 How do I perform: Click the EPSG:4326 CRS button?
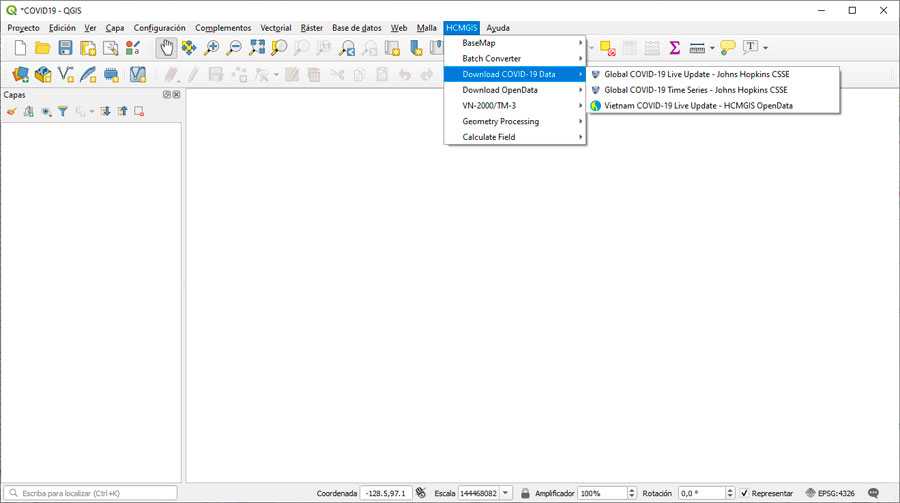tap(830, 493)
